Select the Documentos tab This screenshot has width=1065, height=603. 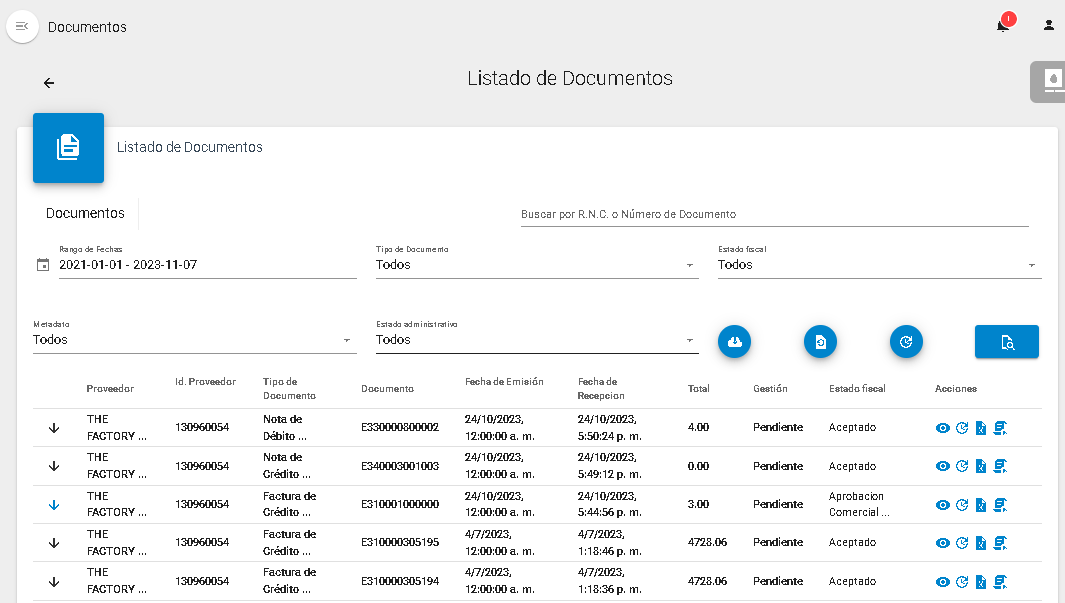86,213
